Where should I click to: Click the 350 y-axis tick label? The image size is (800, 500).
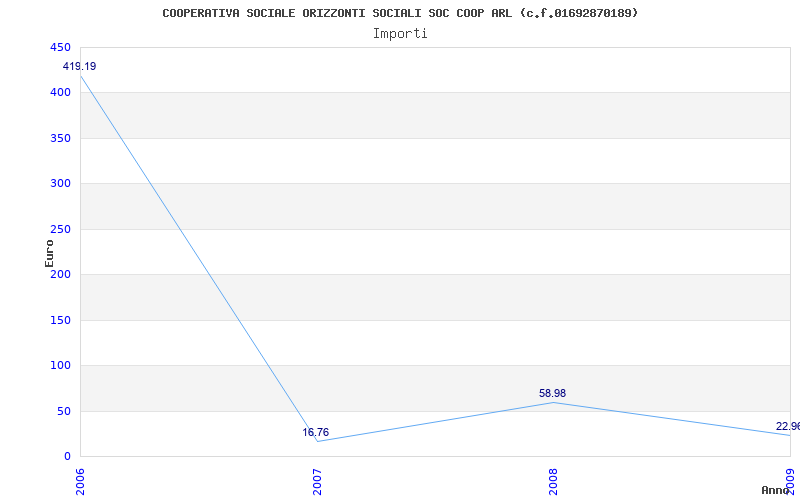click(x=60, y=138)
